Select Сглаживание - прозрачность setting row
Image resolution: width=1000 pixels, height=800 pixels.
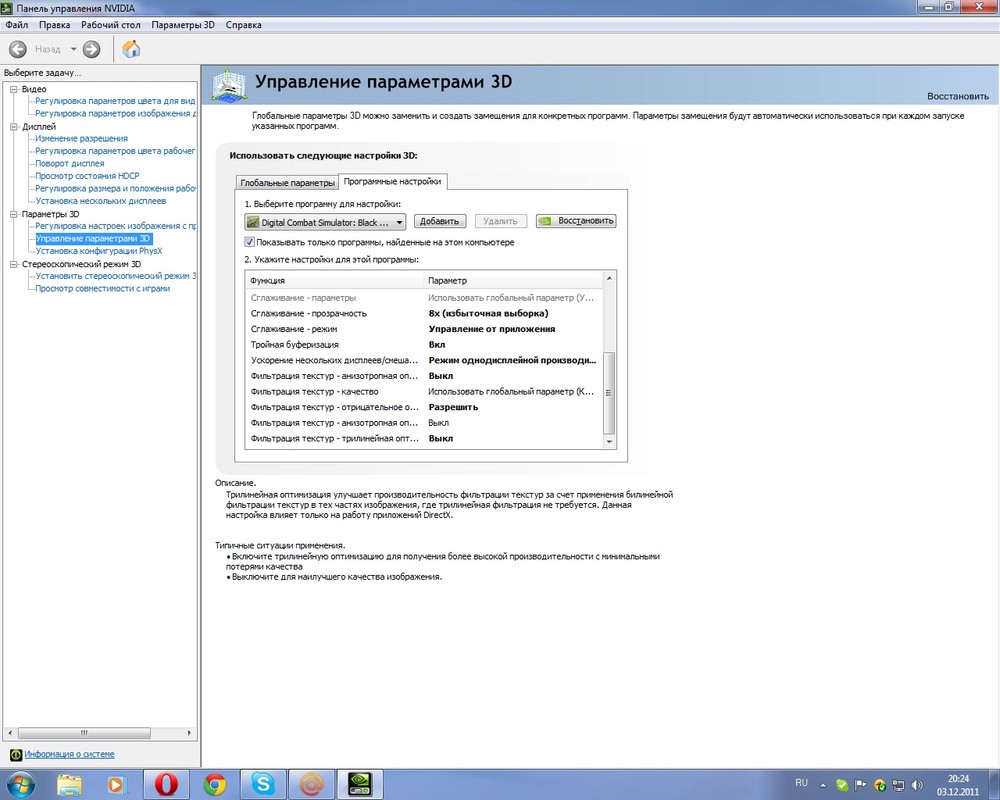tap(423, 313)
